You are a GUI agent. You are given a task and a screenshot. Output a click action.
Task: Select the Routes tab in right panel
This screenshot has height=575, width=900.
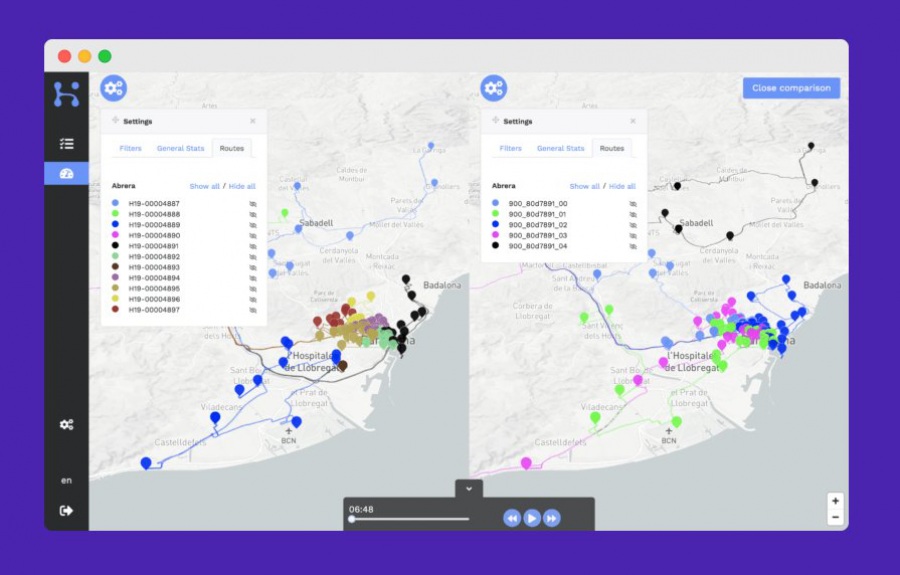[612, 148]
